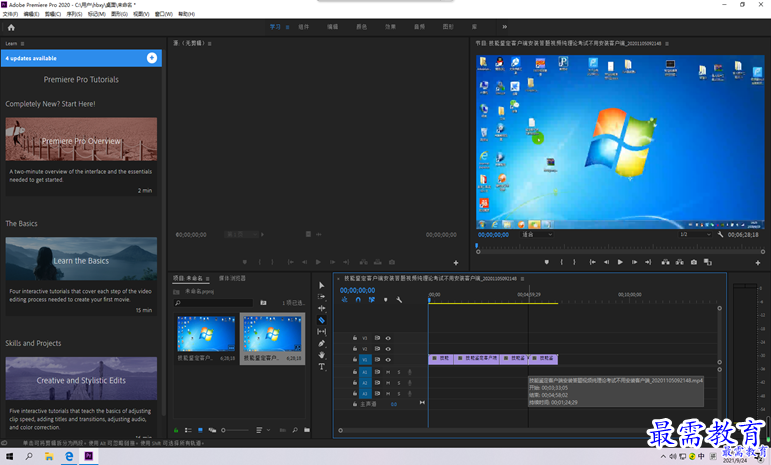Click Lift button in Program Monitor

point(665,262)
